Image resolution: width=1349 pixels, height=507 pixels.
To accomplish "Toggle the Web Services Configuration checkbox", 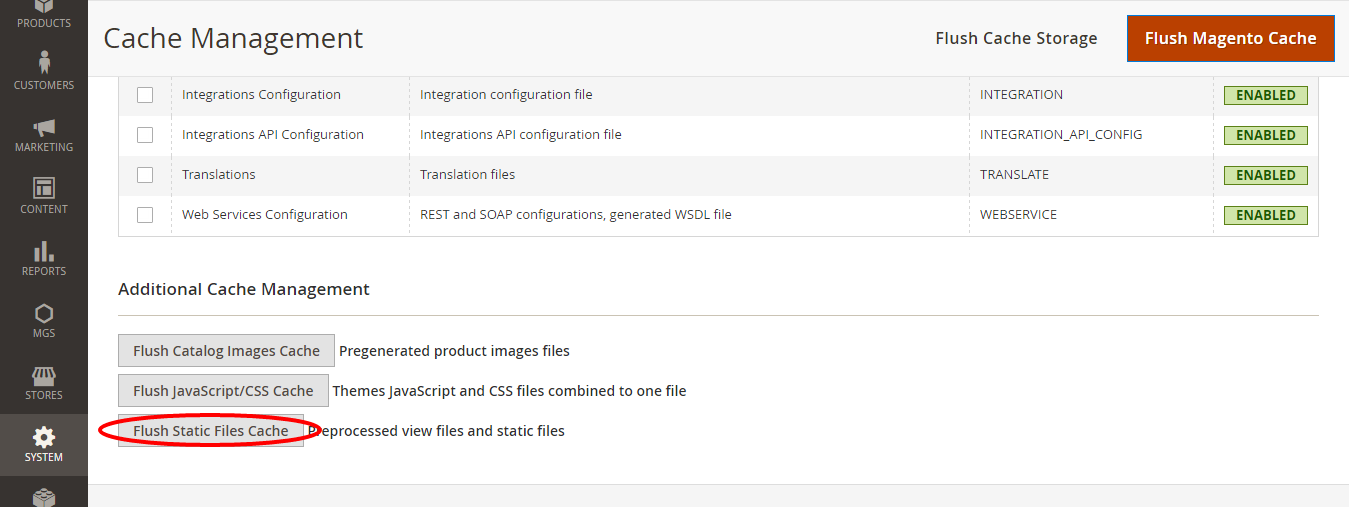I will (145, 215).
